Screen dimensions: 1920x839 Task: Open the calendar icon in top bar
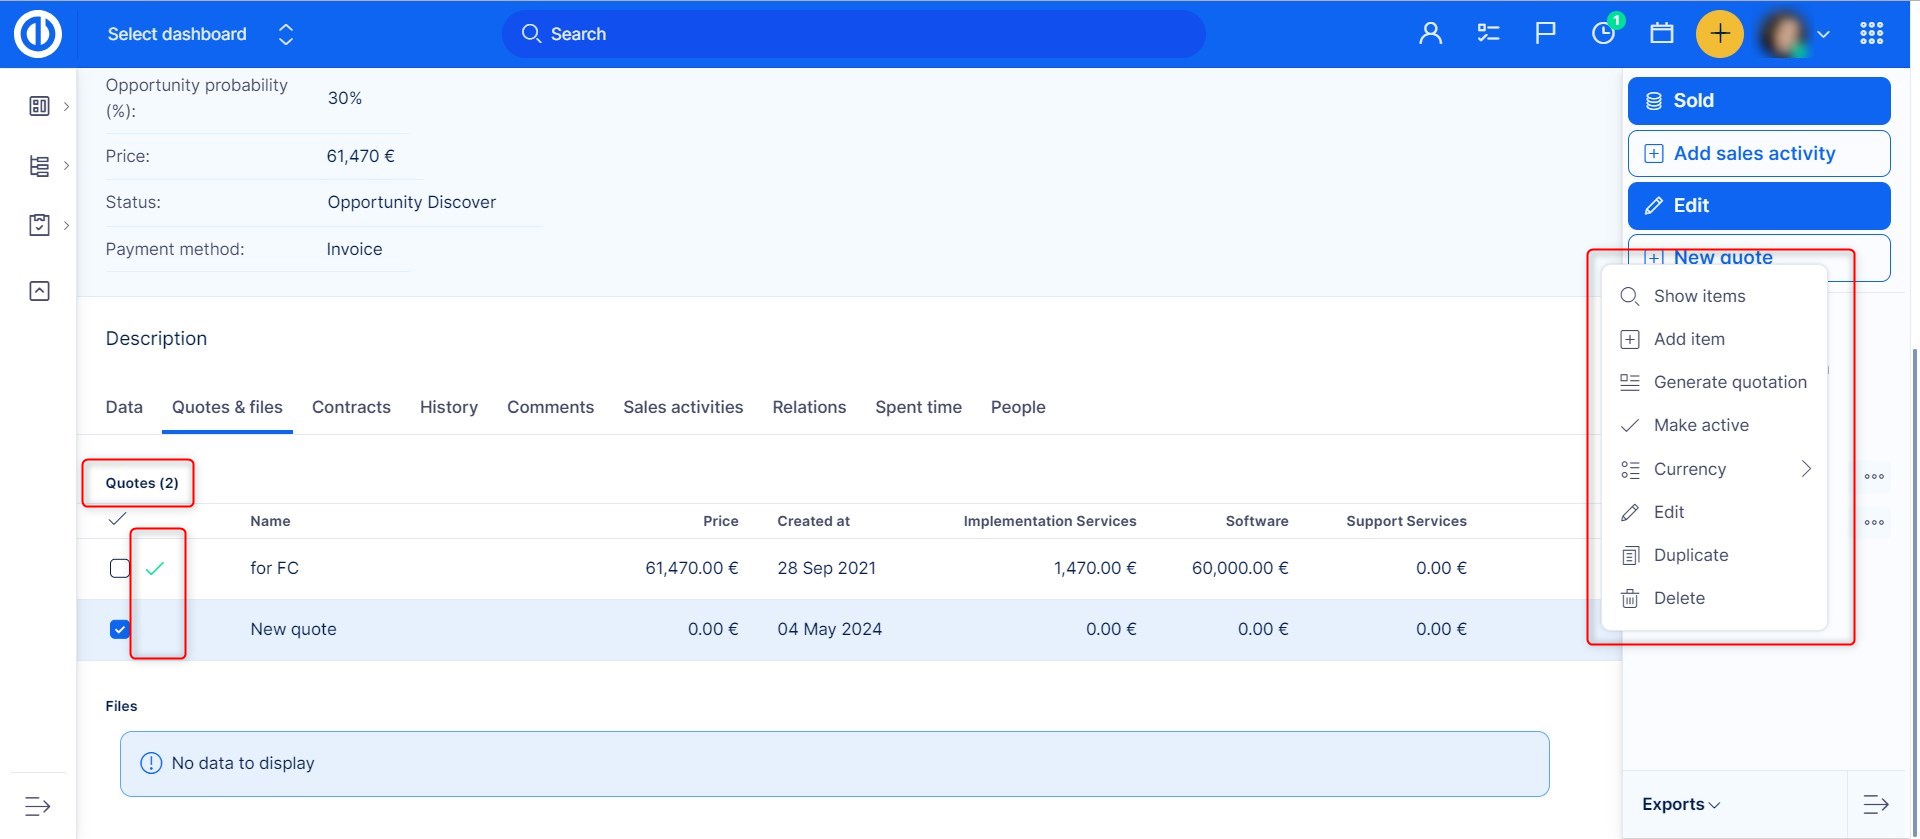pos(1661,34)
